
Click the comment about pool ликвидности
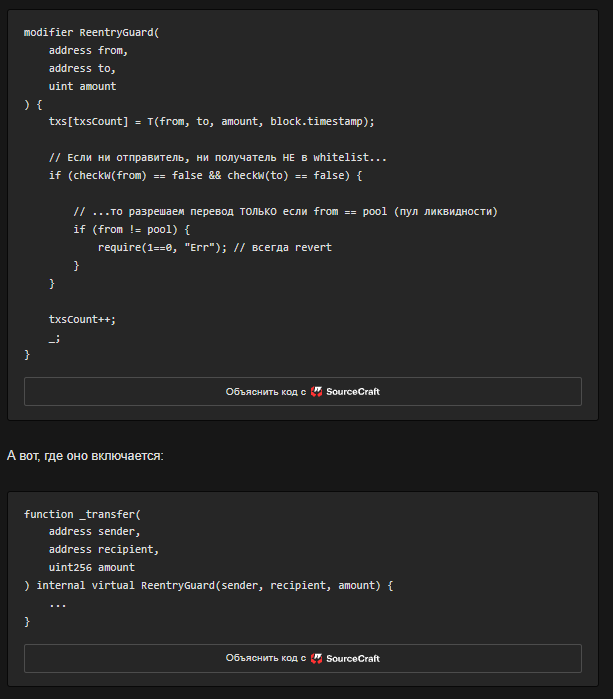pos(285,212)
